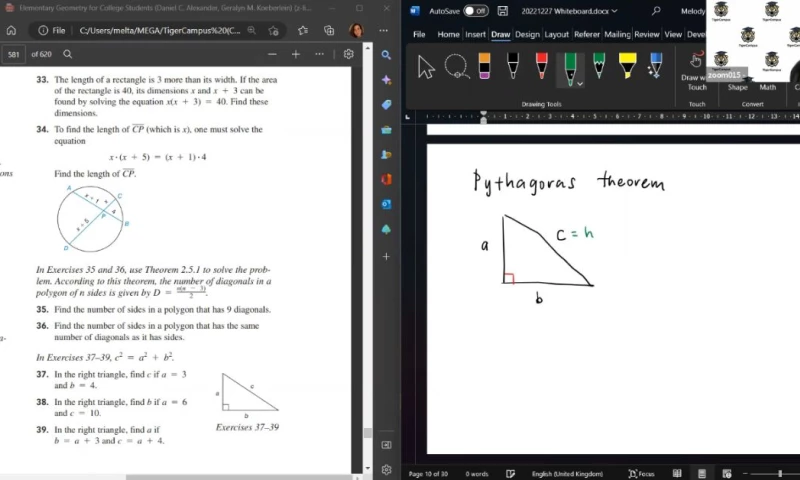Click the indent marker on the ruler

click(x=484, y=117)
